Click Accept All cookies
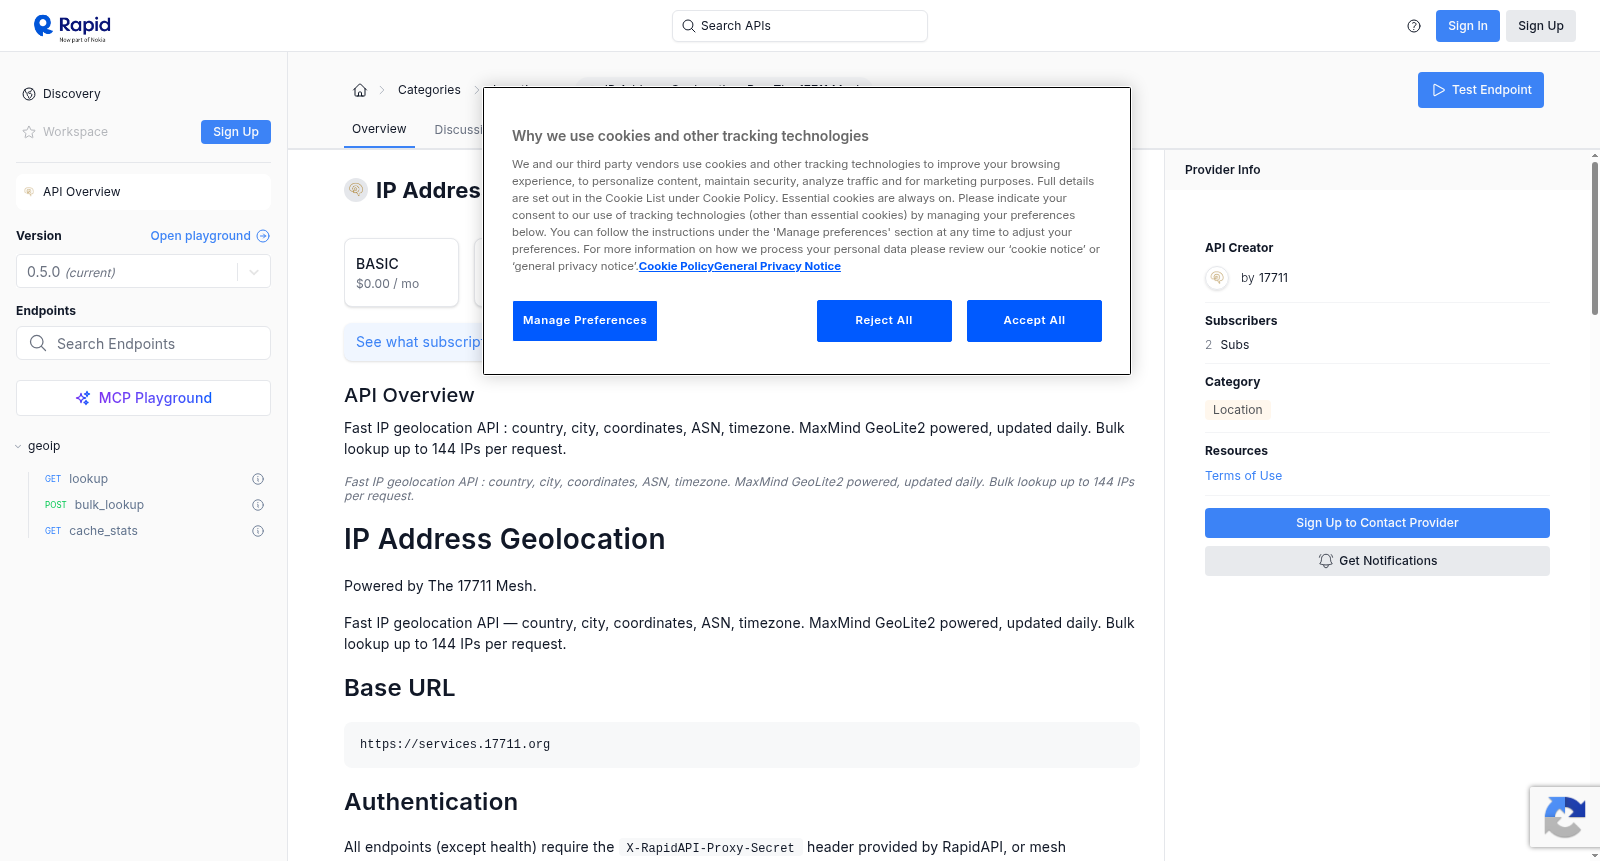Image resolution: width=1600 pixels, height=861 pixels. 1034,321
